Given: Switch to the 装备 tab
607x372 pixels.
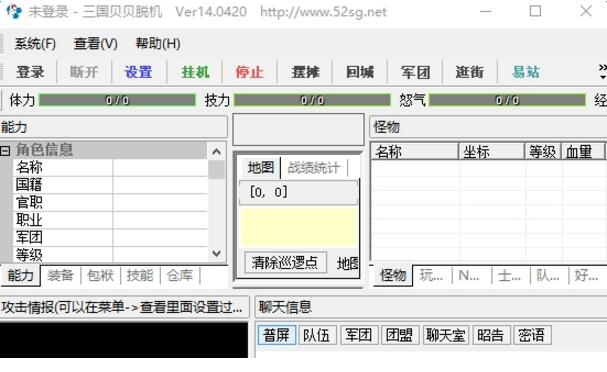Looking at the screenshot, I should coord(60,276).
